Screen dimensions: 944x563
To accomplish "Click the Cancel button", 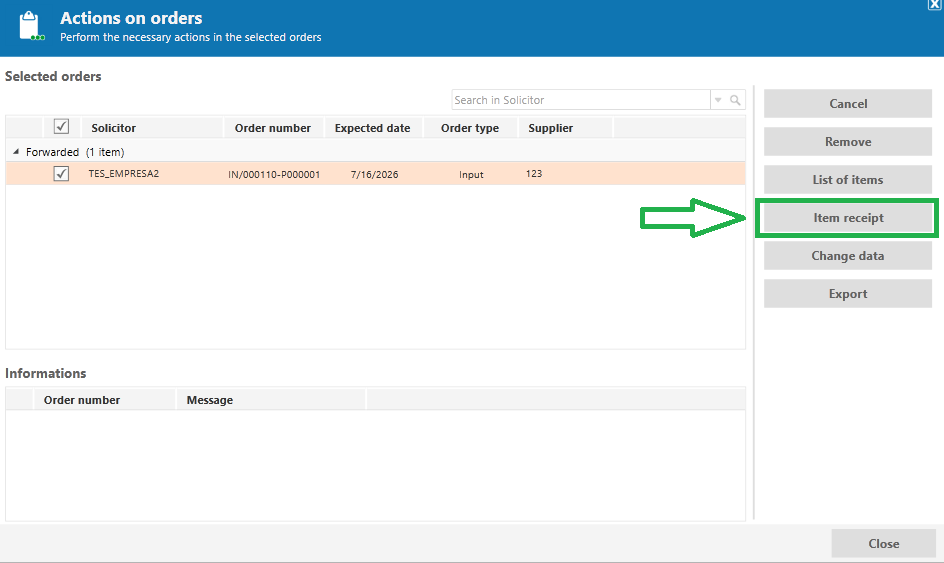I will [x=848, y=104].
